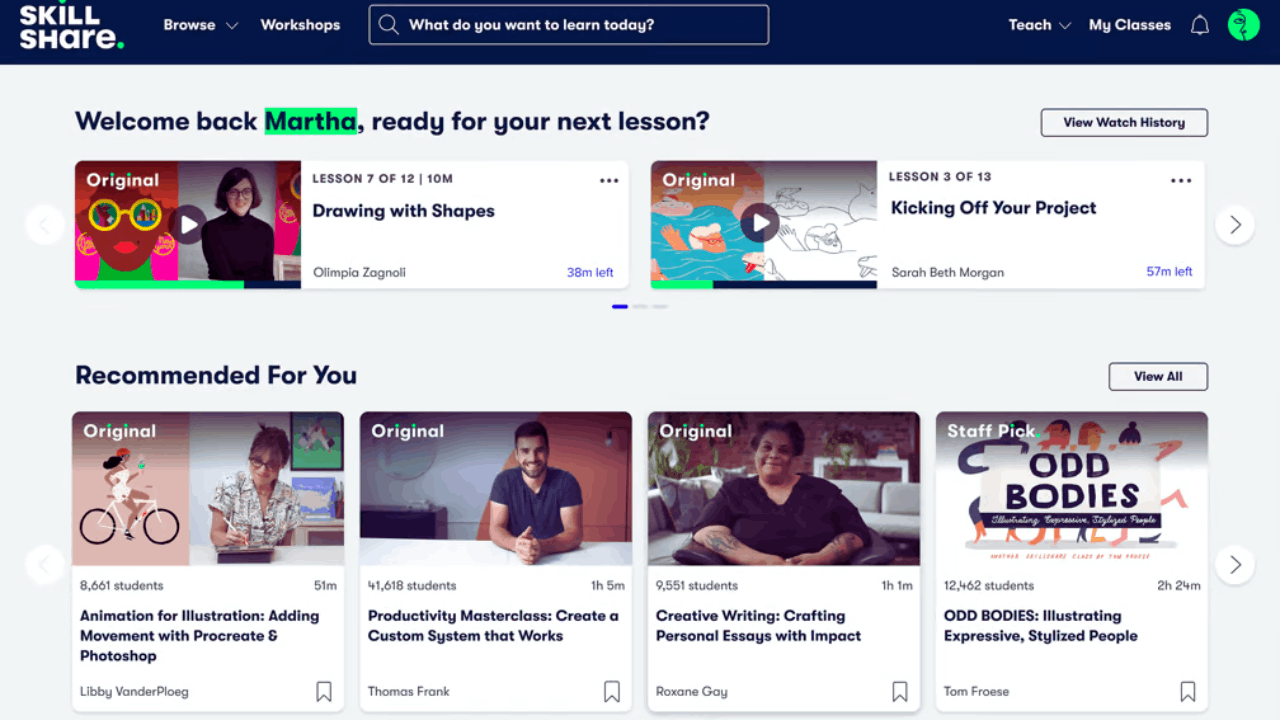This screenshot has height=720, width=1280.
Task: Open the Kicking Off Your Project title
Action: point(994,208)
